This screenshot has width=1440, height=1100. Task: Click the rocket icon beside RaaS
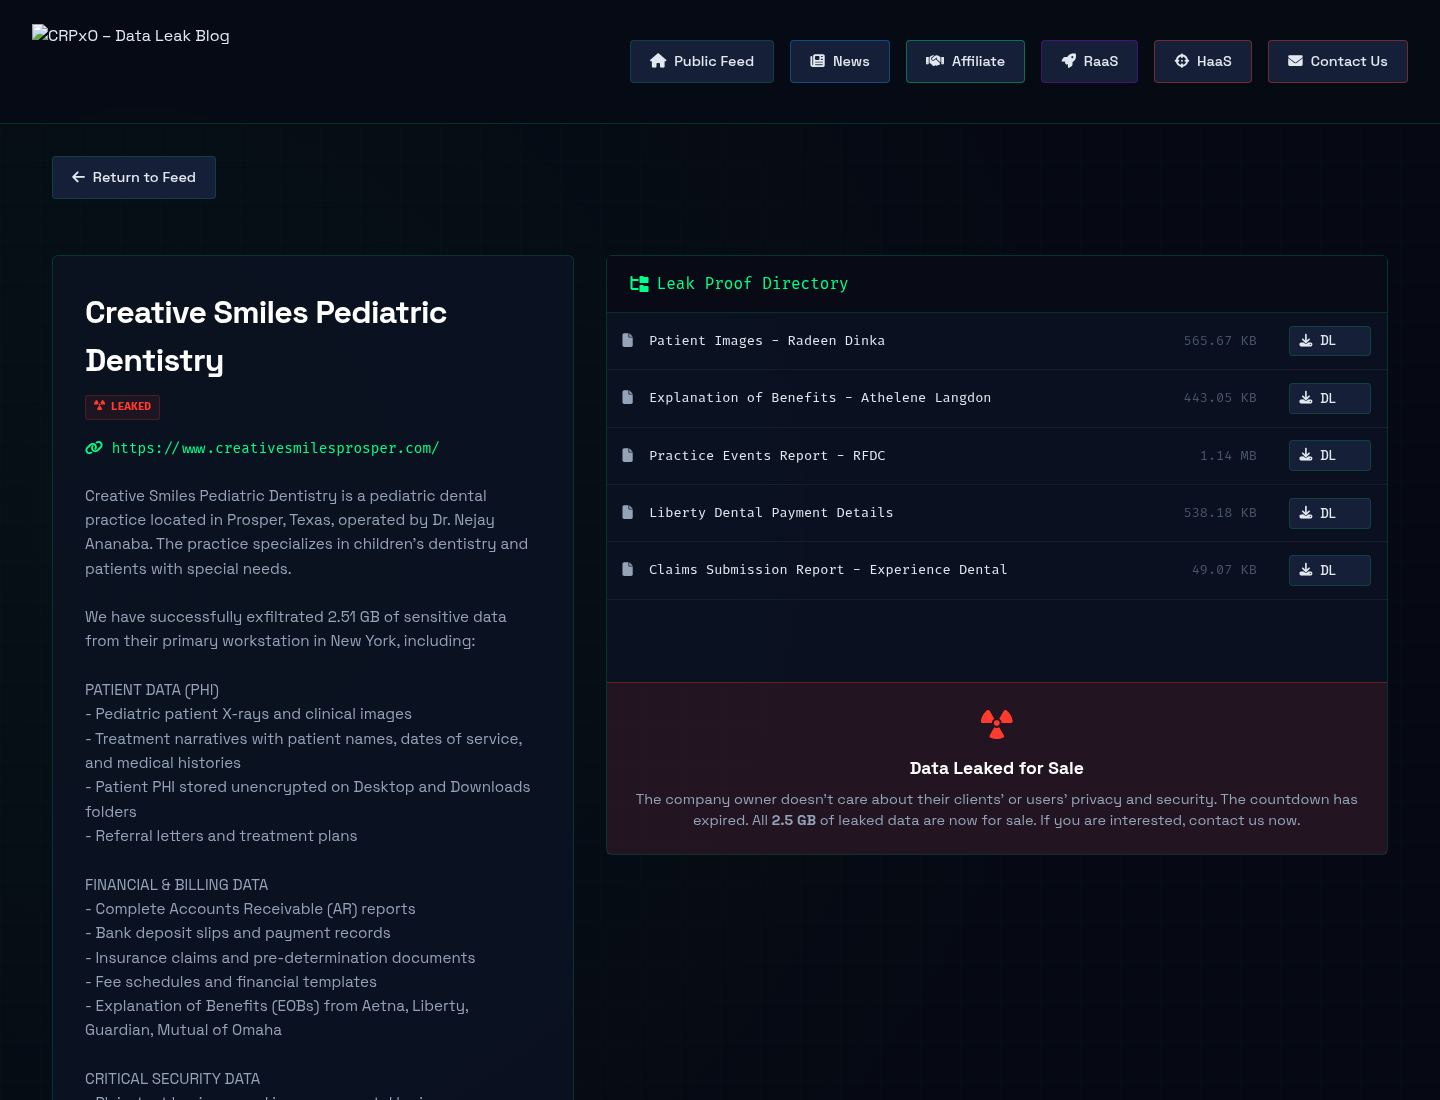coord(1069,61)
